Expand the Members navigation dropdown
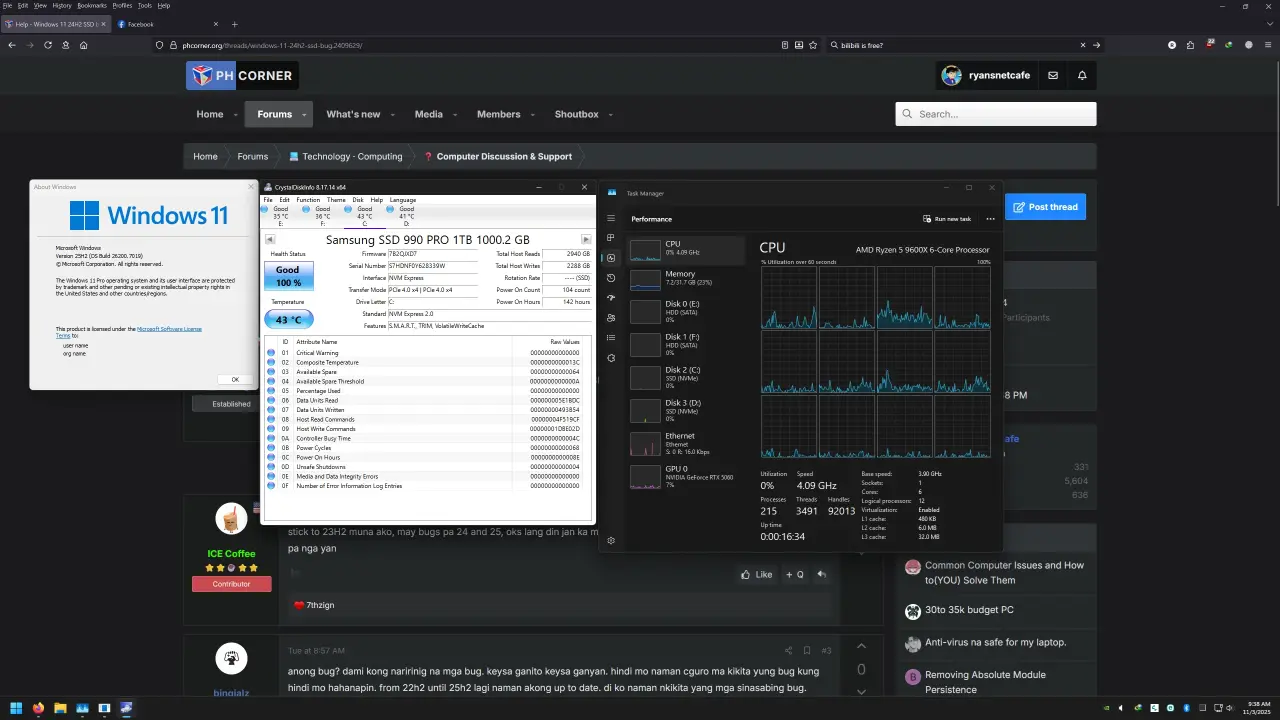The image size is (1280, 720). [x=532, y=115]
